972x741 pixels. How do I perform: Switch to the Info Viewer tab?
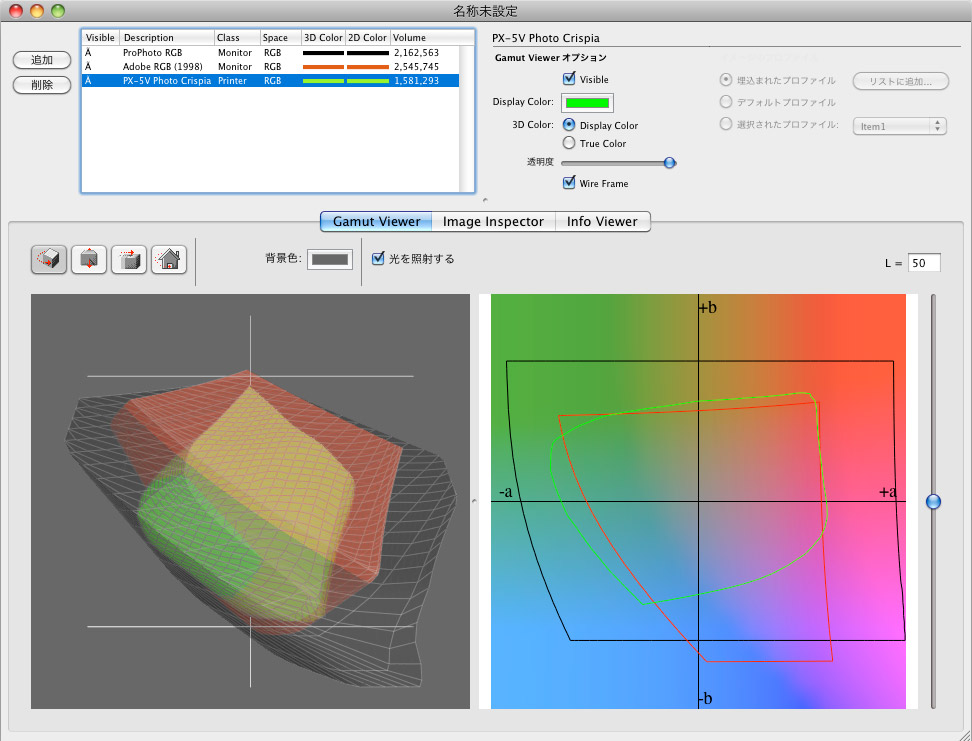603,221
